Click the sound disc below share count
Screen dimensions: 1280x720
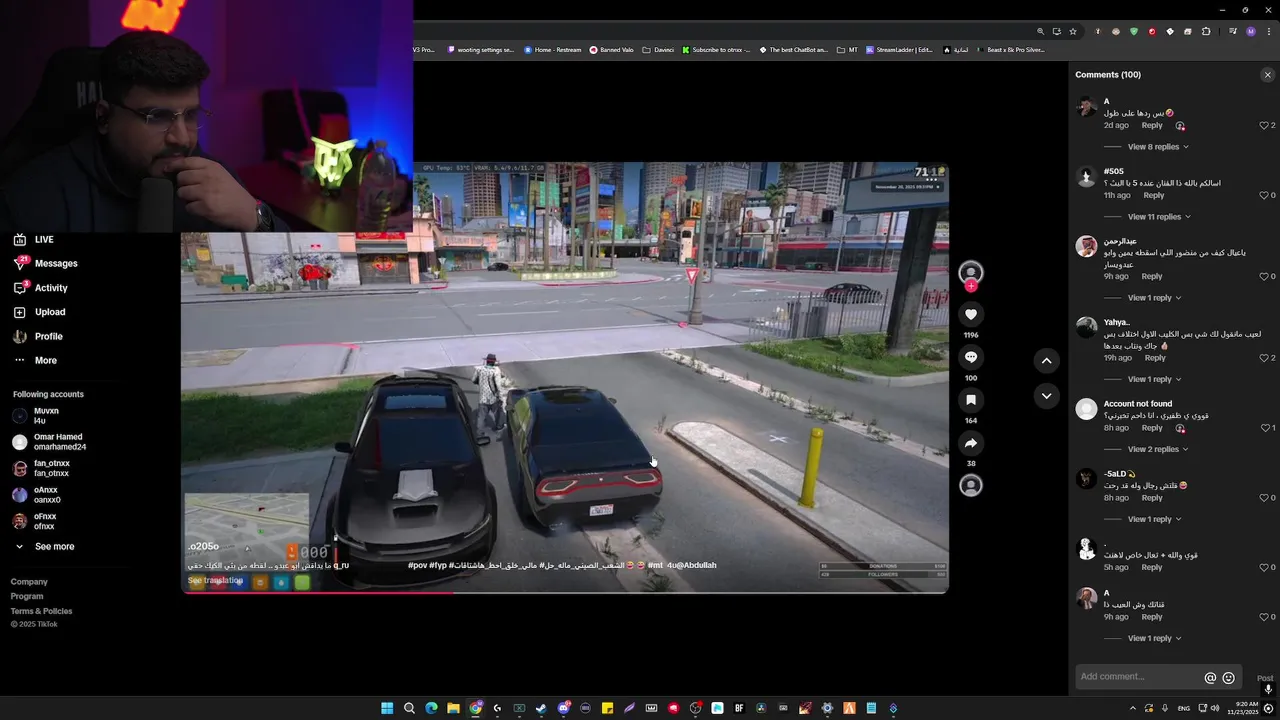click(x=970, y=485)
